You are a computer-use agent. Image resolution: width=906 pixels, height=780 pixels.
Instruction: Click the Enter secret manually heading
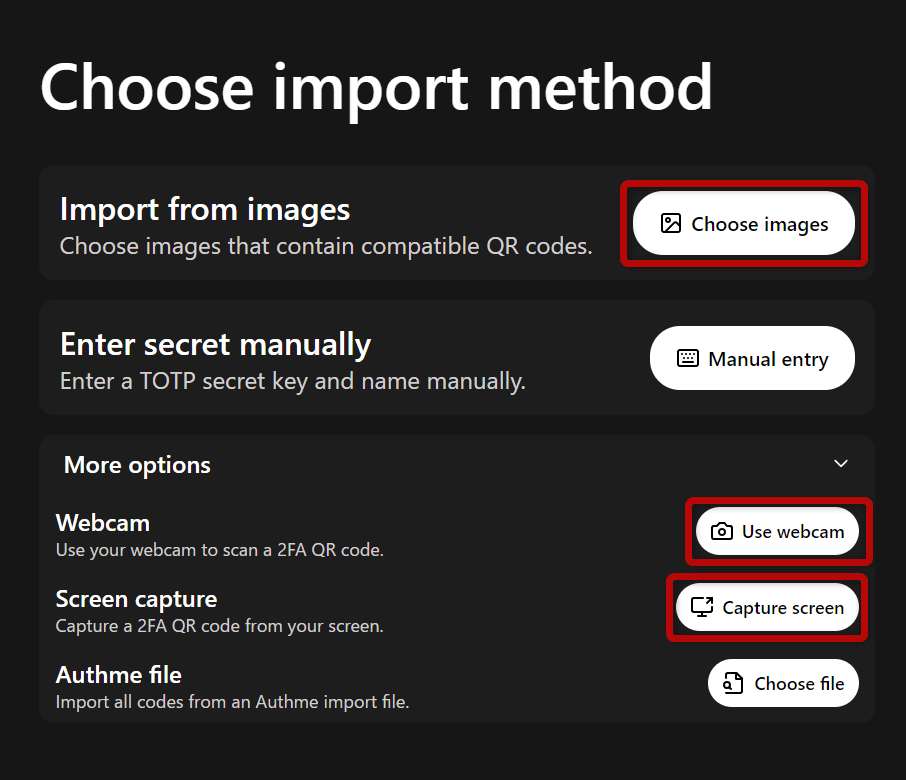[x=216, y=345]
